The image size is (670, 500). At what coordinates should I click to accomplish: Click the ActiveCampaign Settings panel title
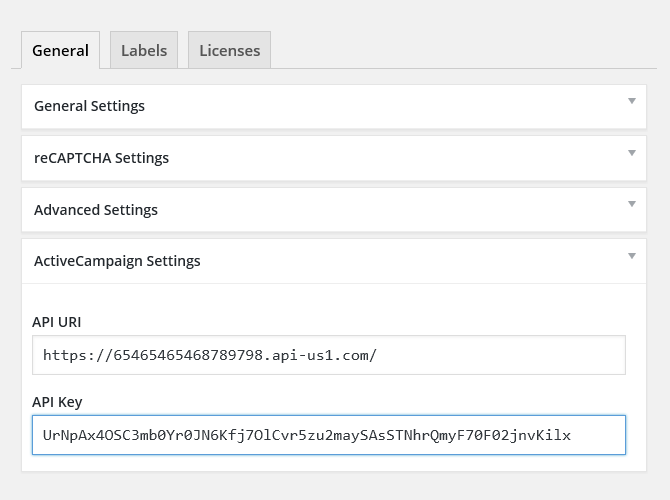pyautogui.click(x=117, y=261)
